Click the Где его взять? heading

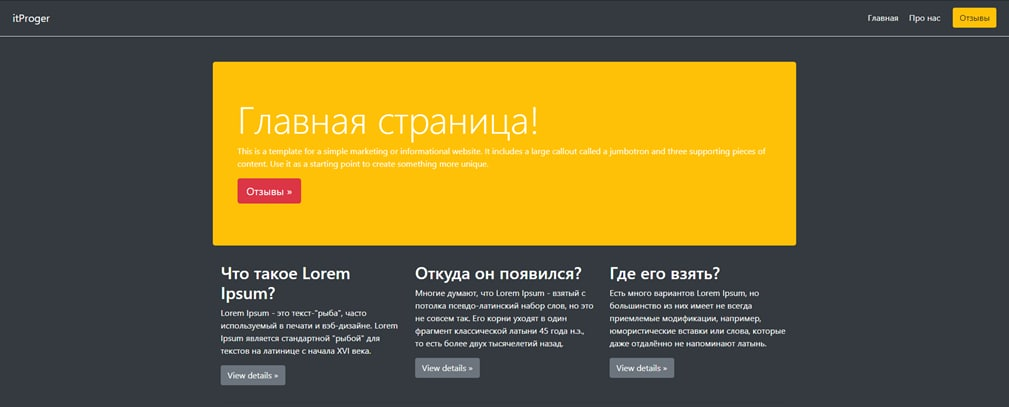665,274
